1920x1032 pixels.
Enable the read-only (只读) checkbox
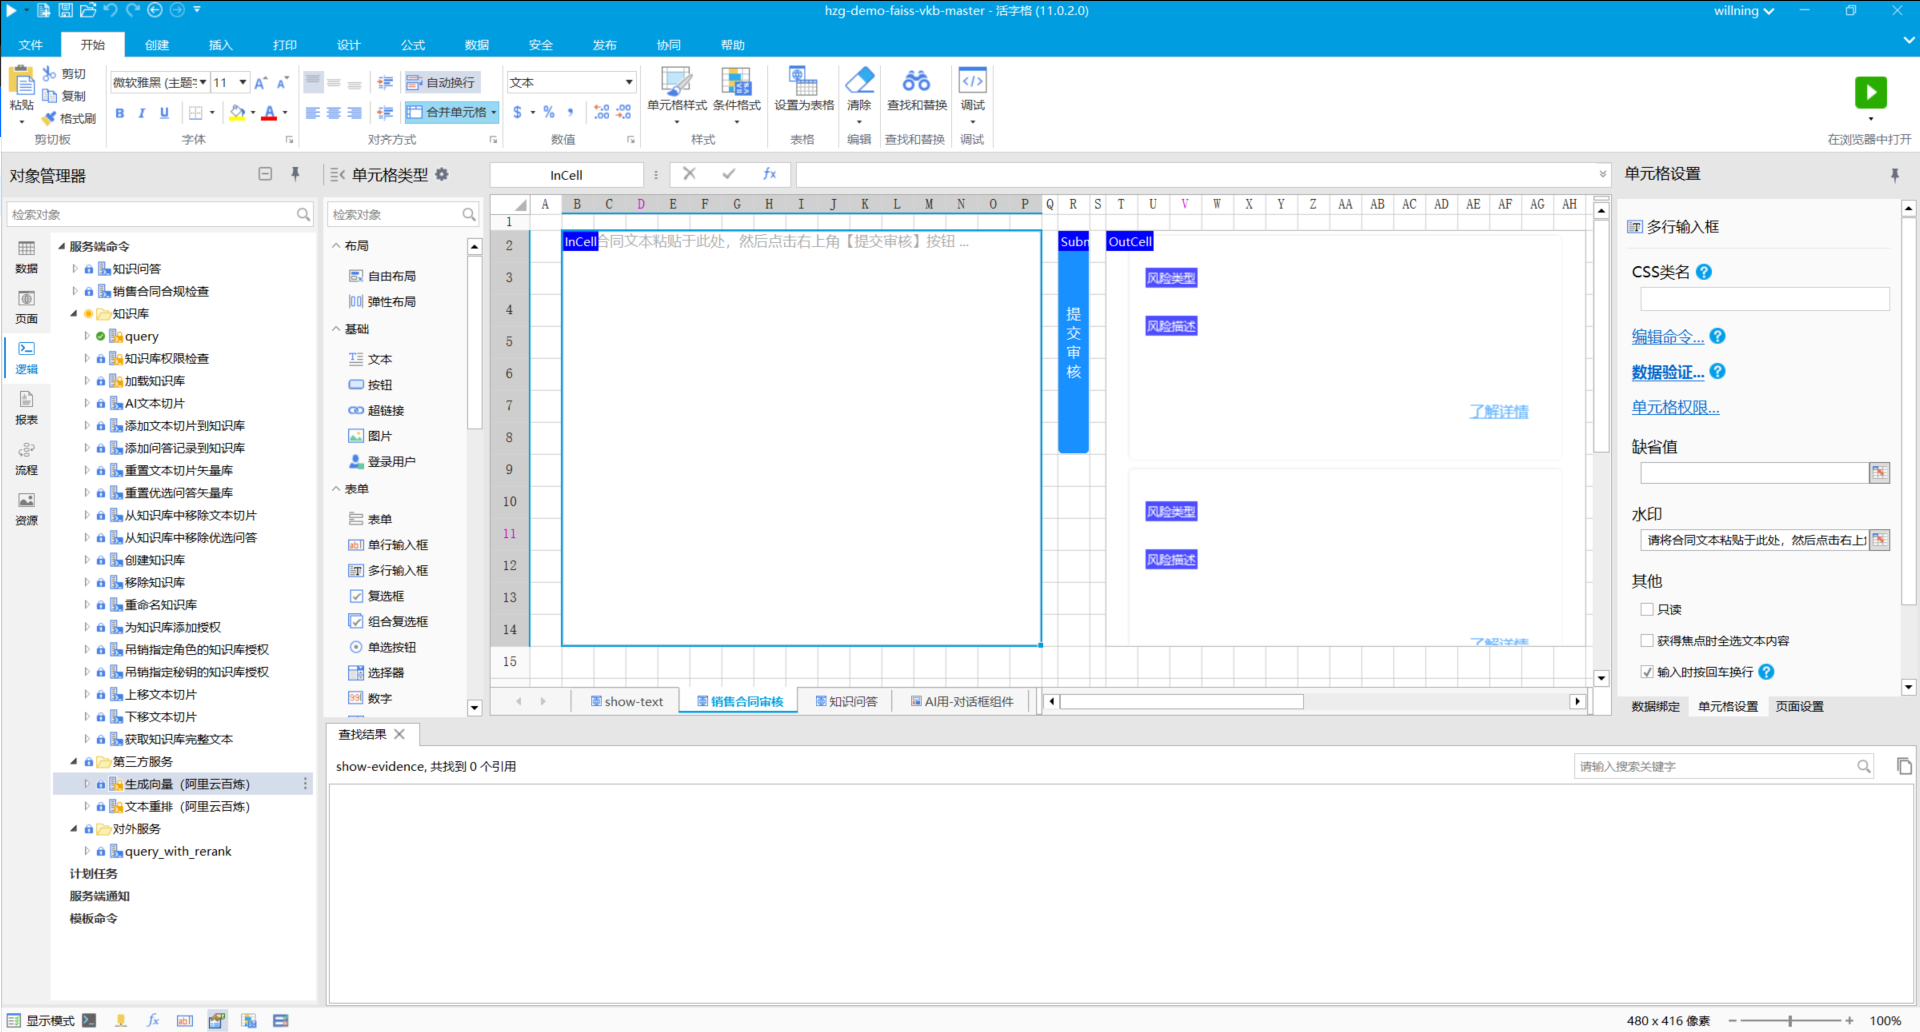point(1647,609)
